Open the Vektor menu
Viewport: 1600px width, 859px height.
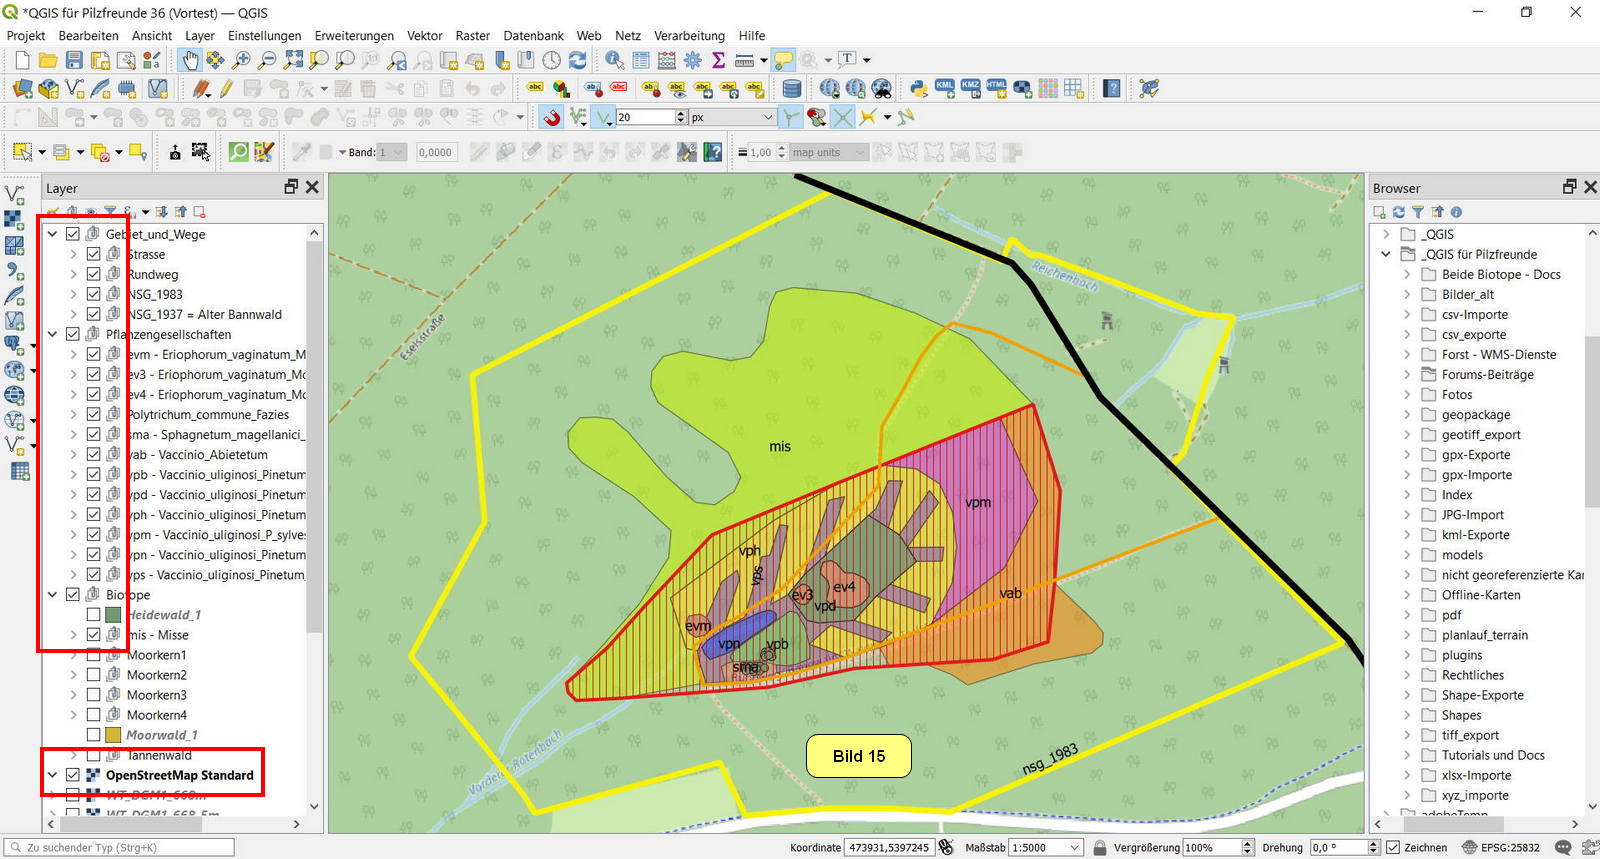424,35
